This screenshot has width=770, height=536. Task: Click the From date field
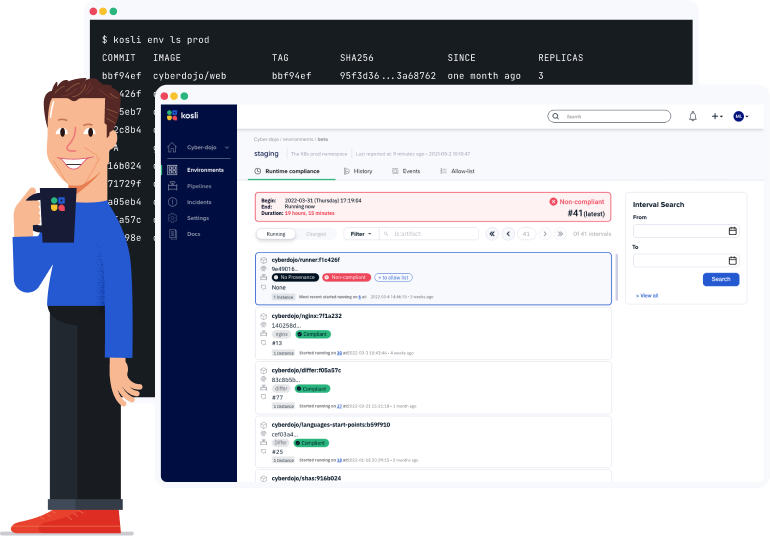click(686, 231)
